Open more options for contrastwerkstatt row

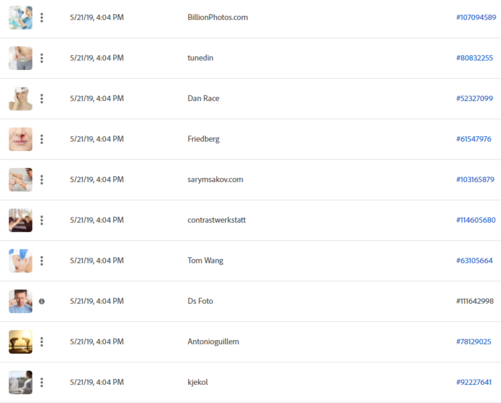(x=42, y=220)
